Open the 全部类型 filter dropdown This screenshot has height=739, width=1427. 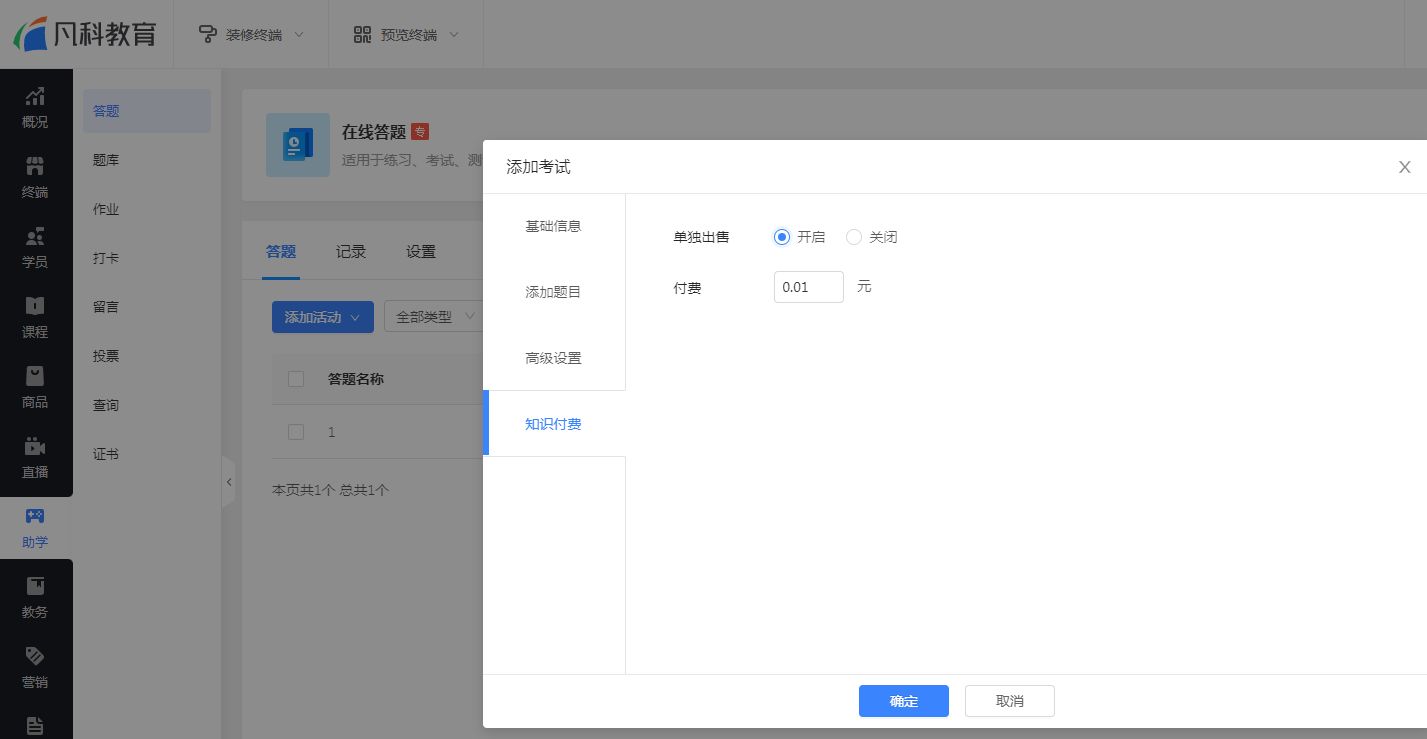pyautogui.click(x=433, y=317)
